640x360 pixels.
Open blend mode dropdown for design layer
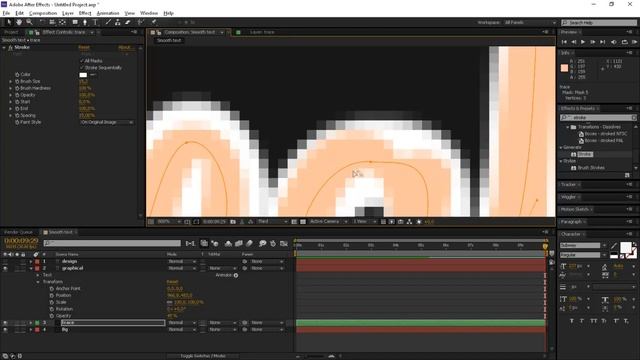click(182, 261)
